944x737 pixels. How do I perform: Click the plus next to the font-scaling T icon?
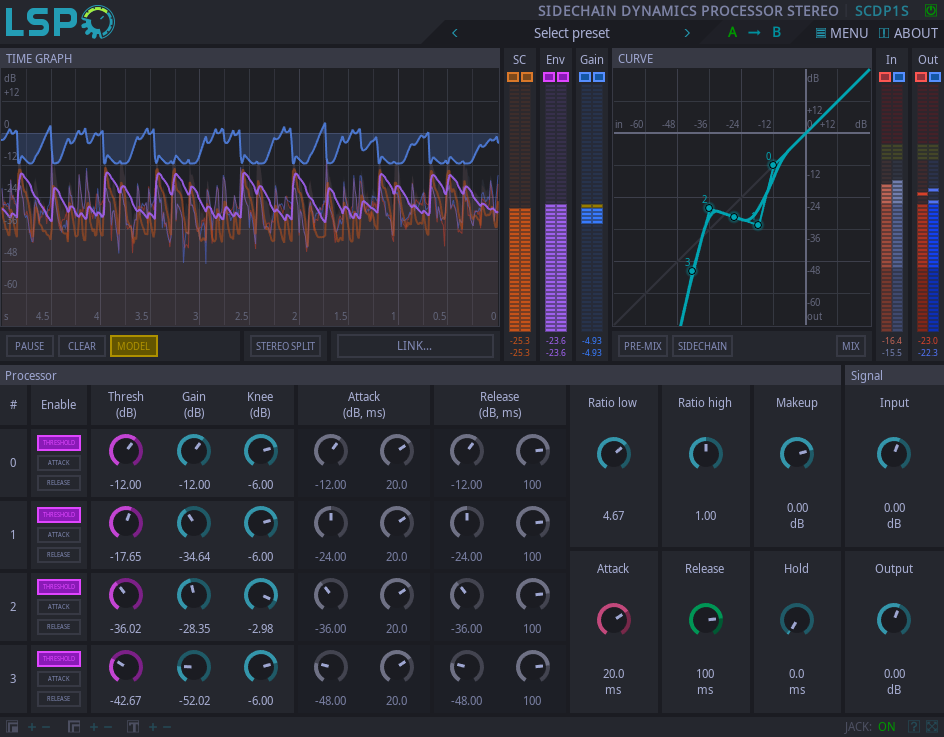pyautogui.click(x=152, y=727)
